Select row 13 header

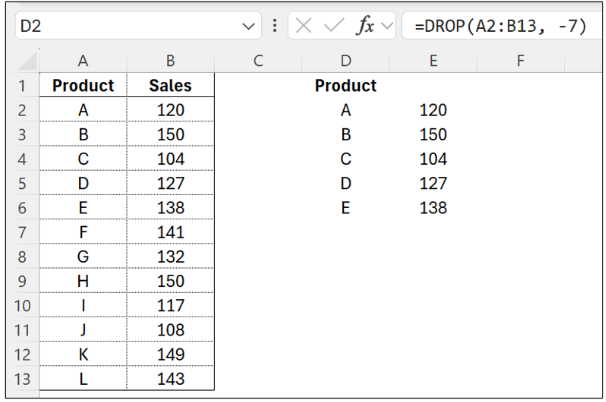click(x=20, y=380)
